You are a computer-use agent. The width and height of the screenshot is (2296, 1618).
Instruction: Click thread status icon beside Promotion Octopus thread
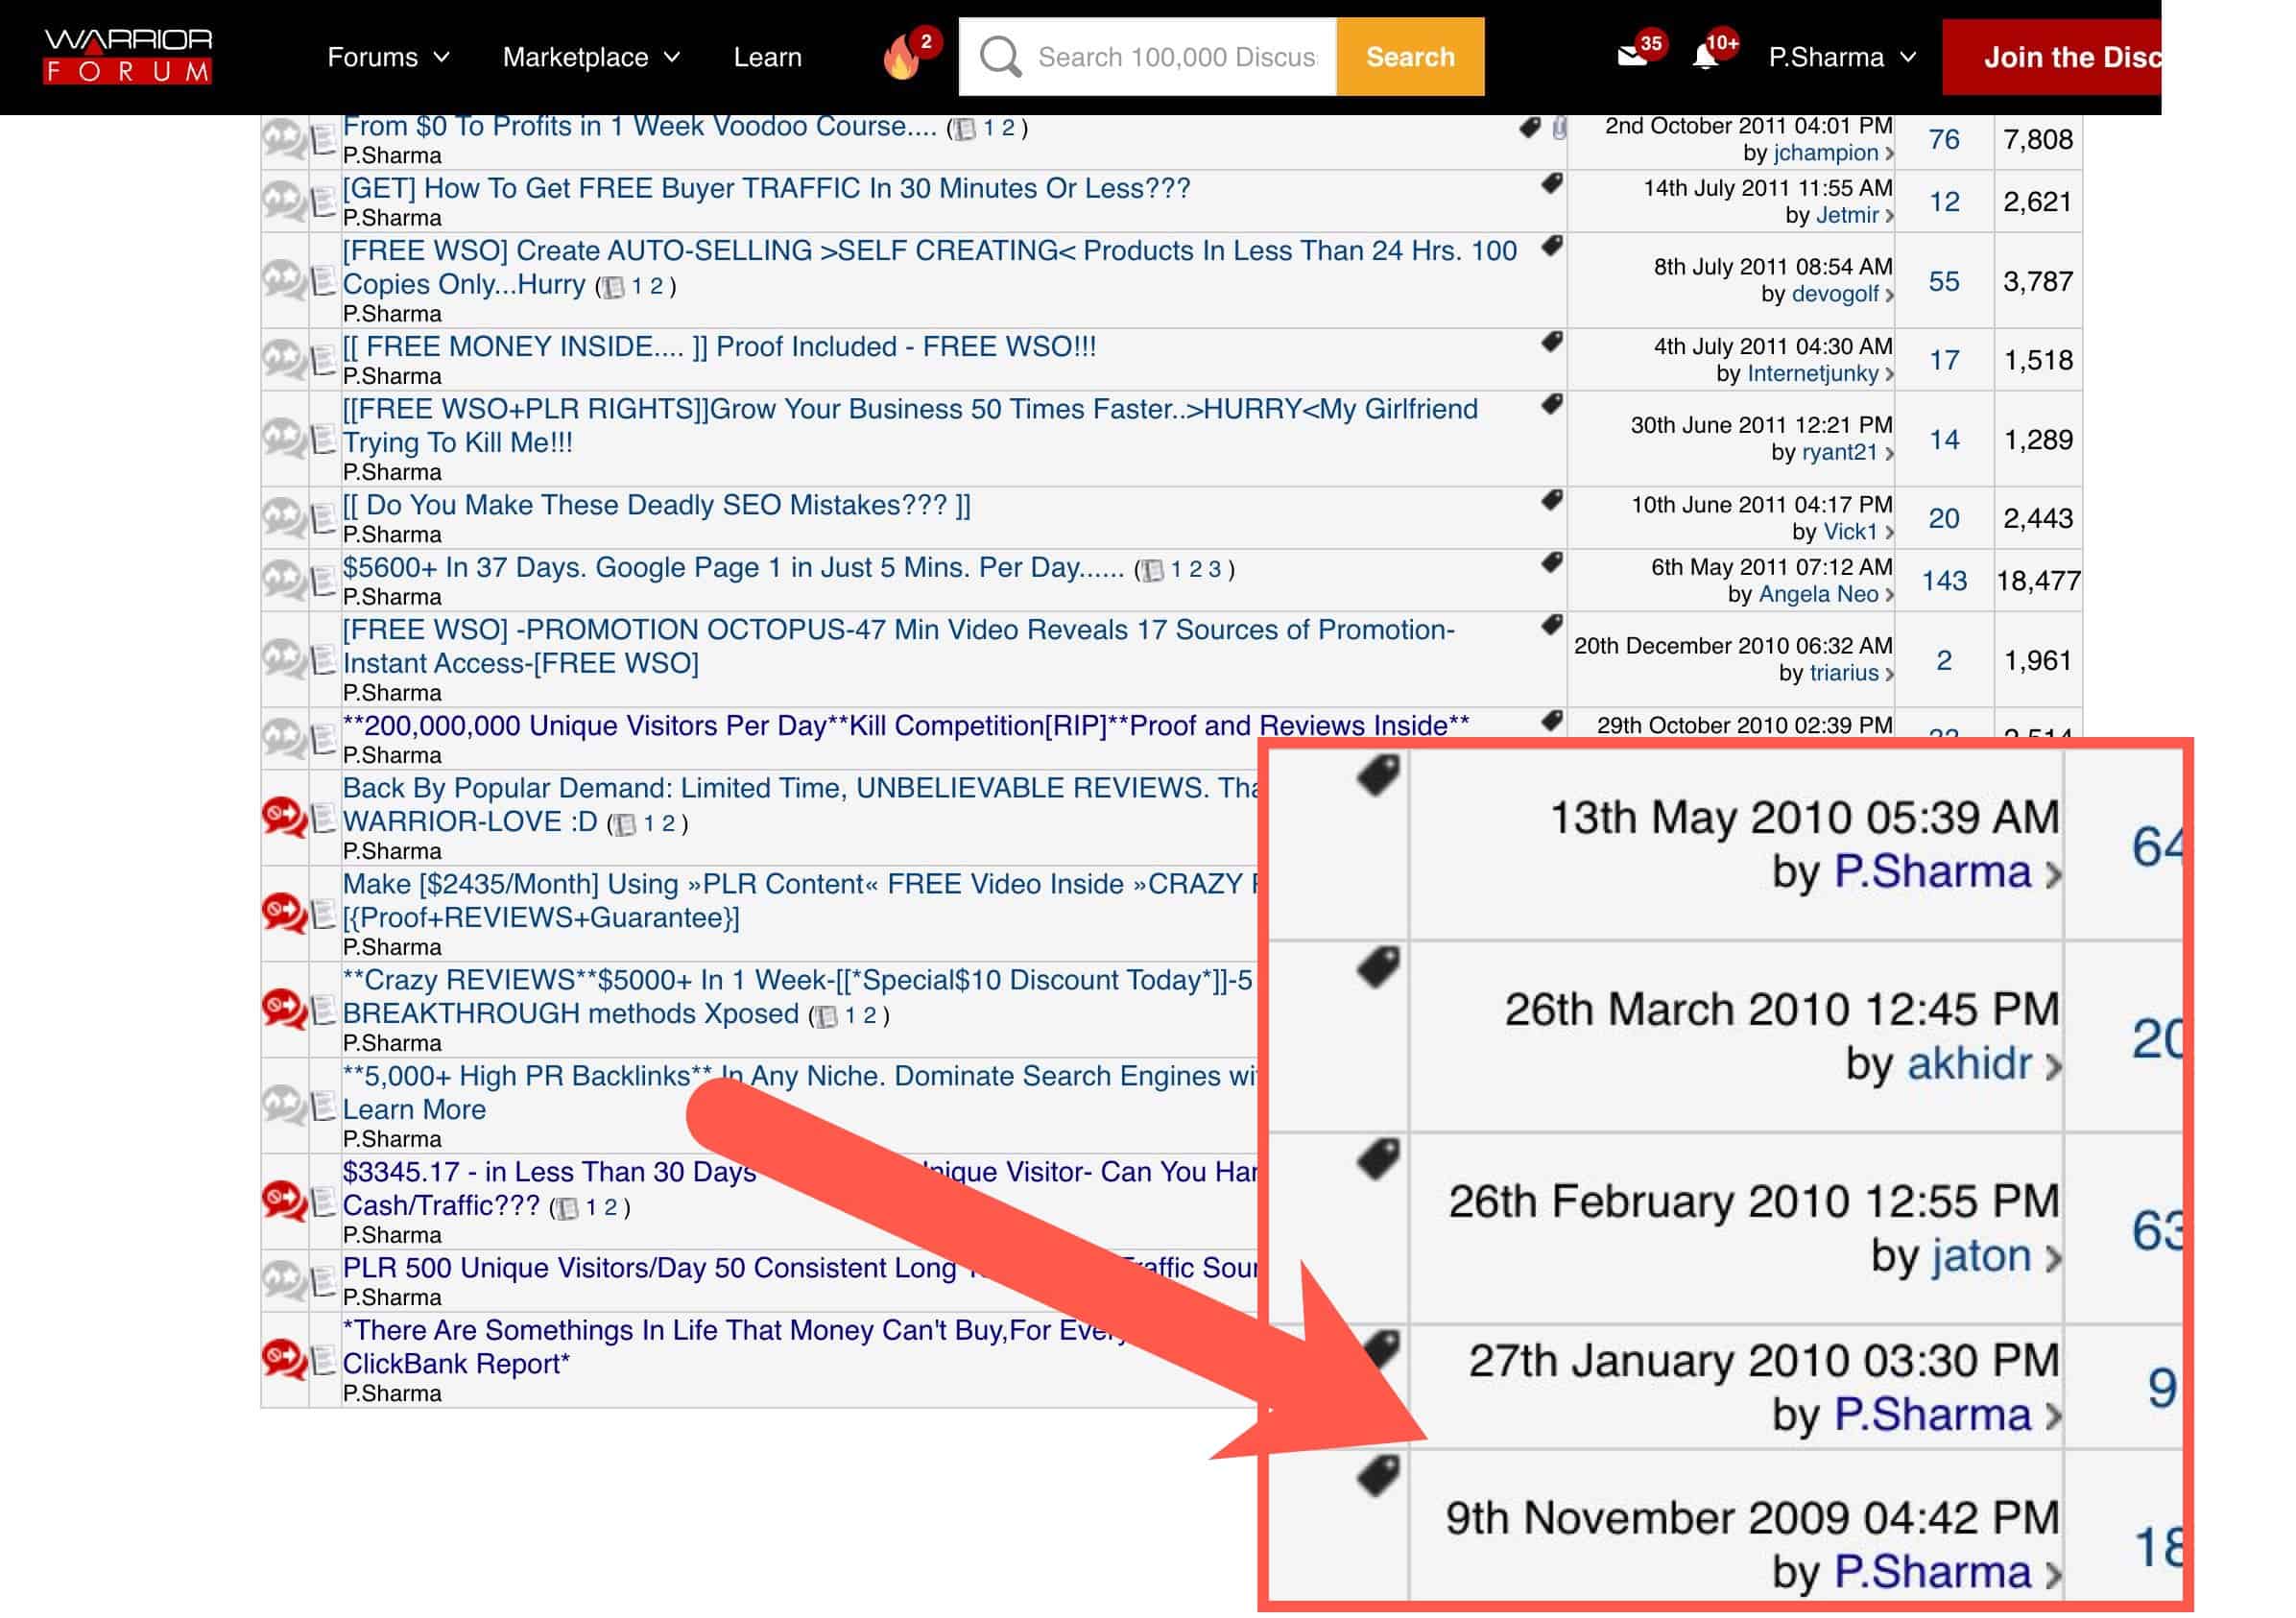284,659
